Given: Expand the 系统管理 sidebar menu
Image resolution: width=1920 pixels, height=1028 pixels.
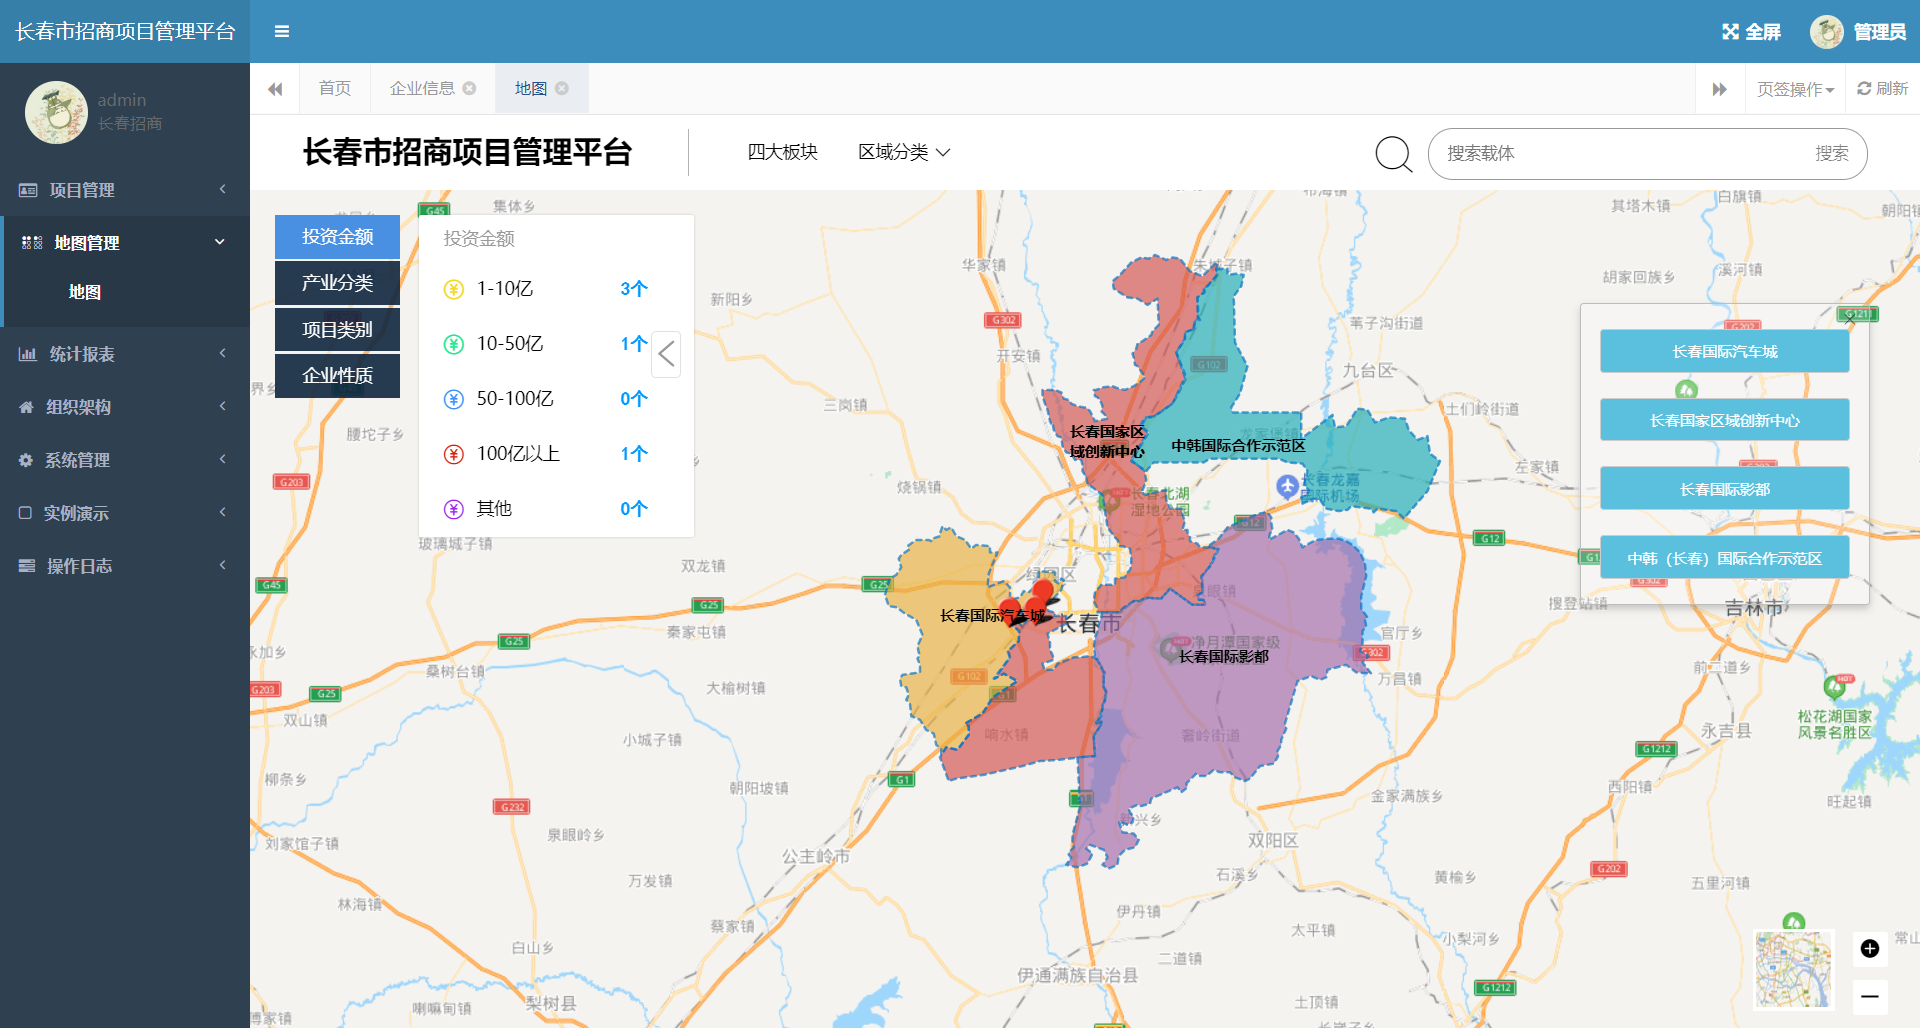Looking at the screenshot, I should [x=222, y=459].
